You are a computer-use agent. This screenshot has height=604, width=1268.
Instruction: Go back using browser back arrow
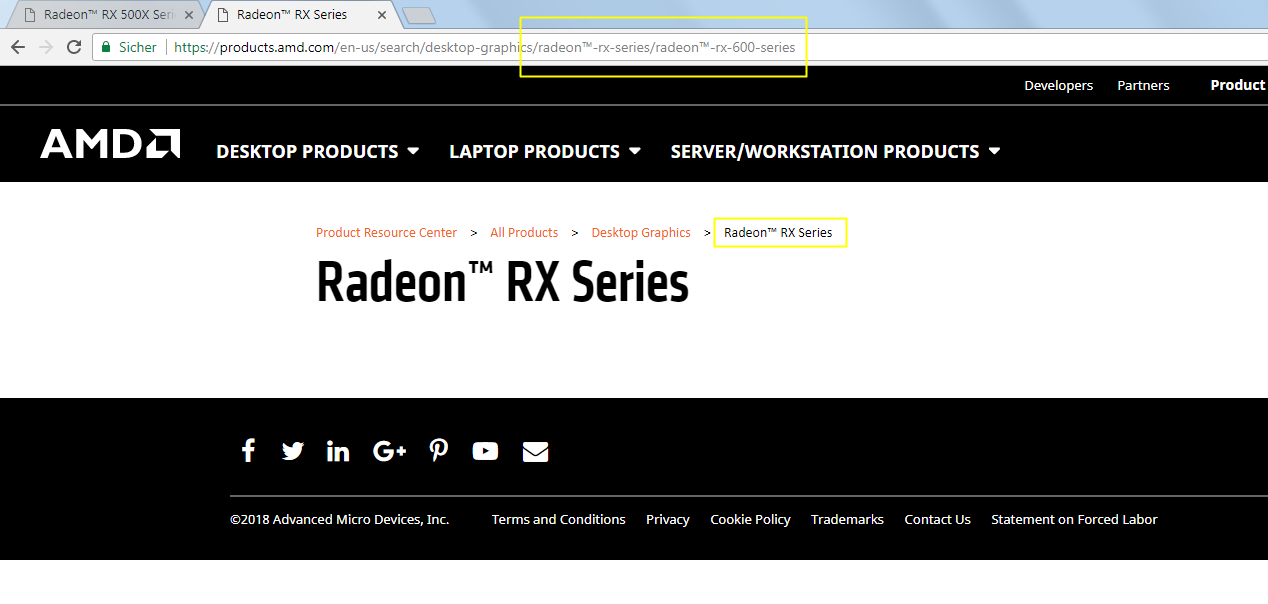tap(17, 47)
